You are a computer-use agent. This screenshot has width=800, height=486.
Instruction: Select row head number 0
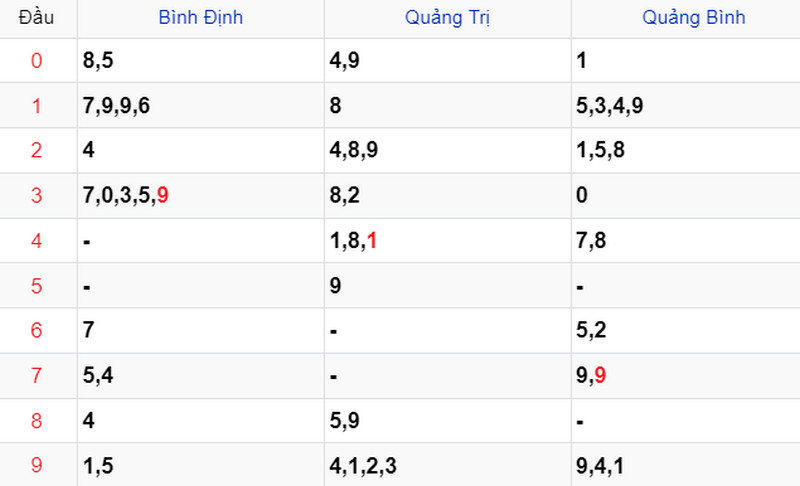[36, 61]
